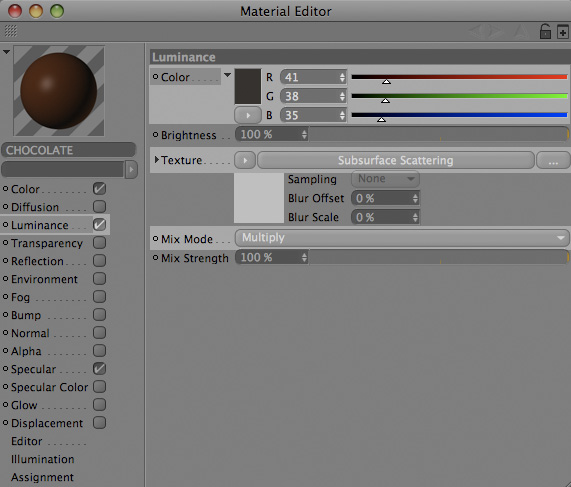This screenshot has width=571, height=487.
Task: Click the arrow button below the color swatch
Action: pyautogui.click(x=248, y=115)
